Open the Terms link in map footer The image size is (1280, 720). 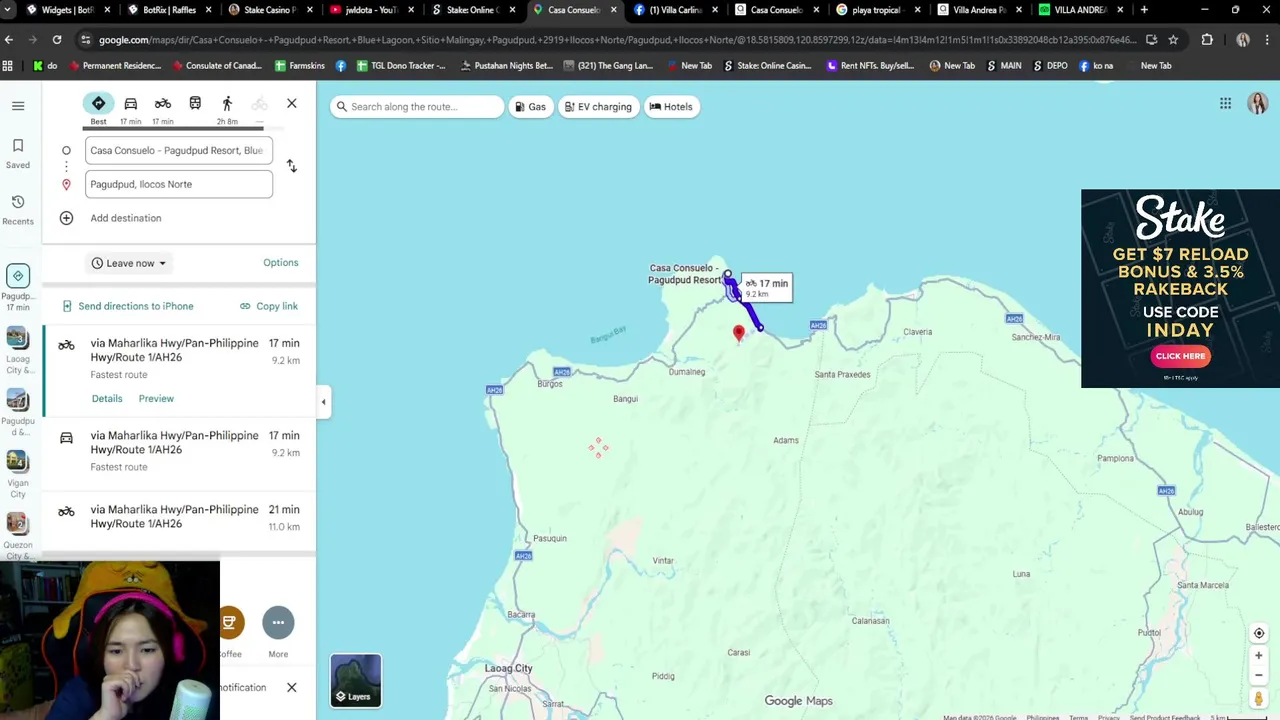pos(1078,717)
